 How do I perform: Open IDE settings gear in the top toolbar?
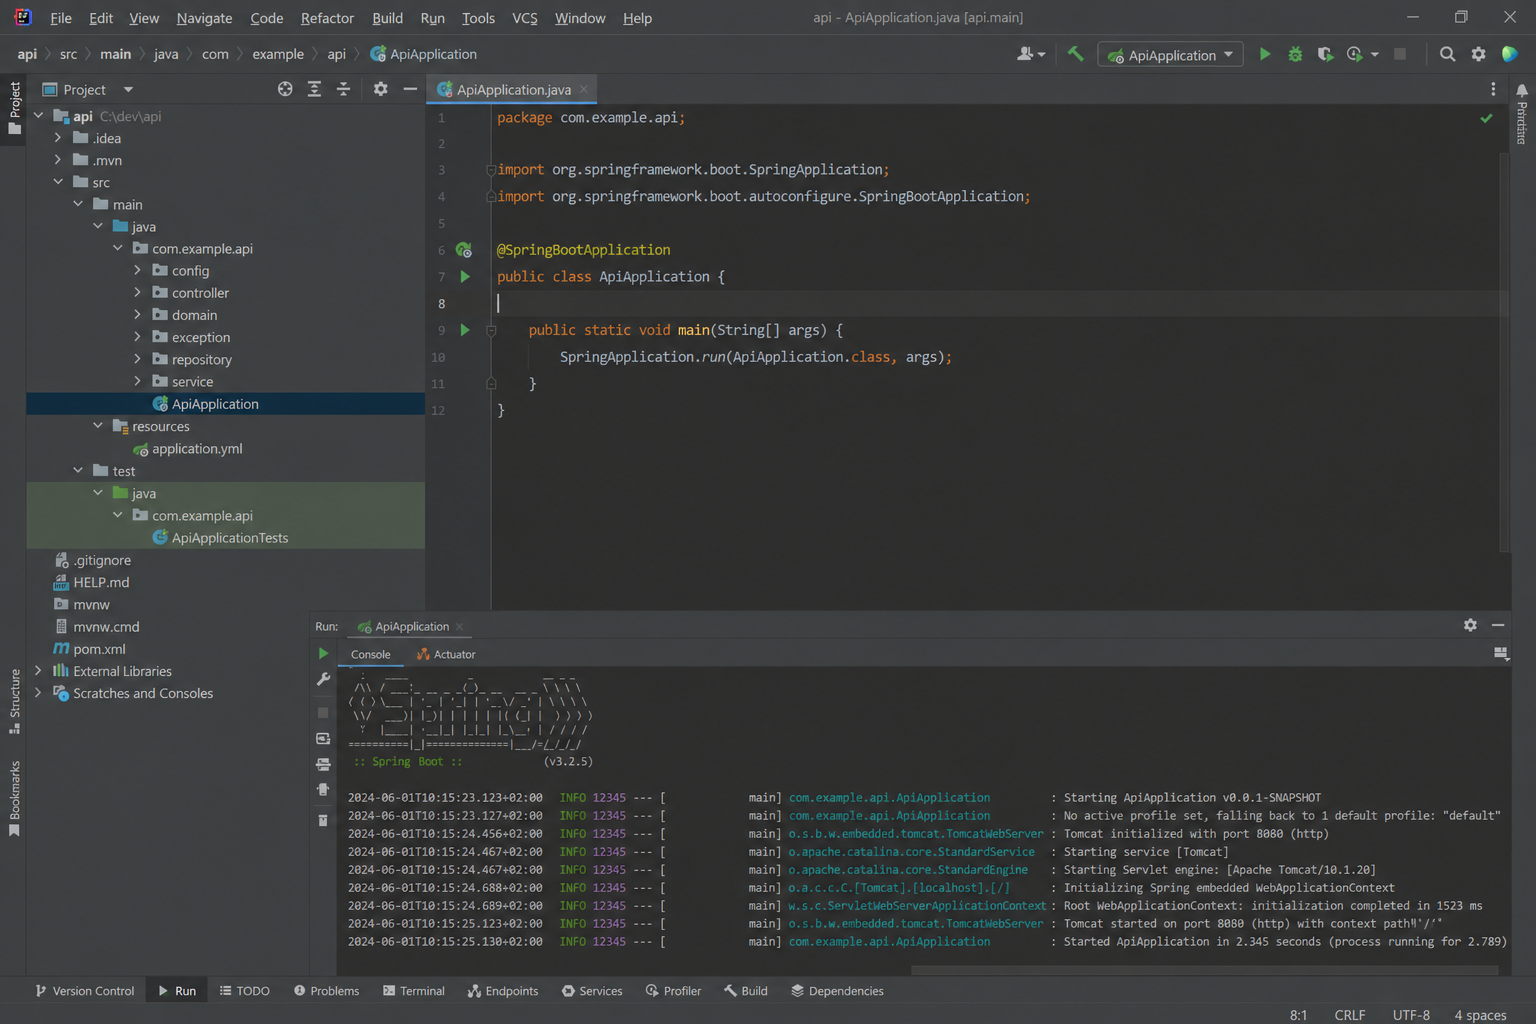[1478, 54]
